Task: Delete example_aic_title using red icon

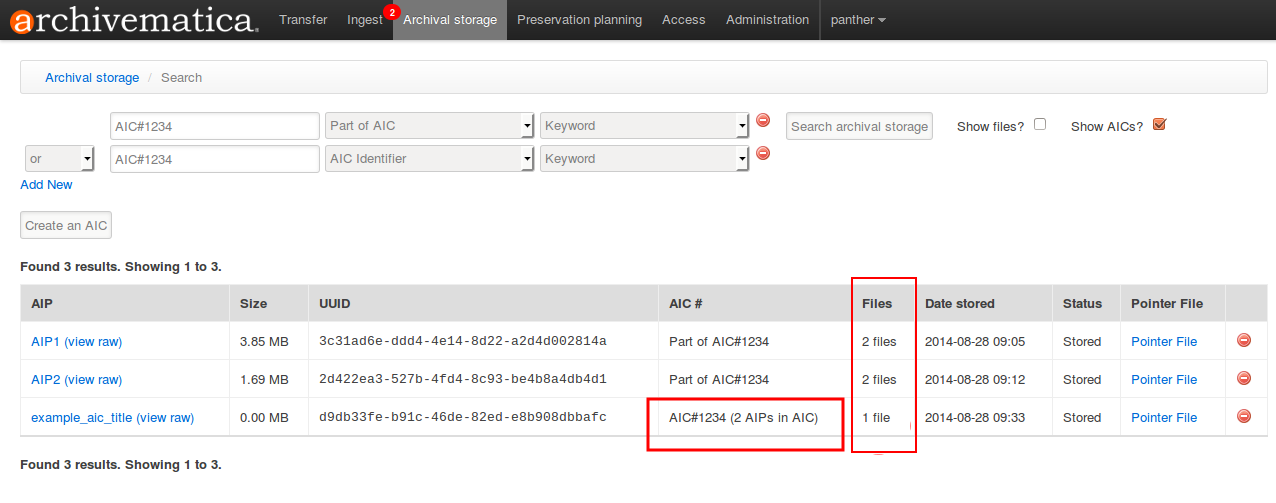Action: tap(1244, 417)
